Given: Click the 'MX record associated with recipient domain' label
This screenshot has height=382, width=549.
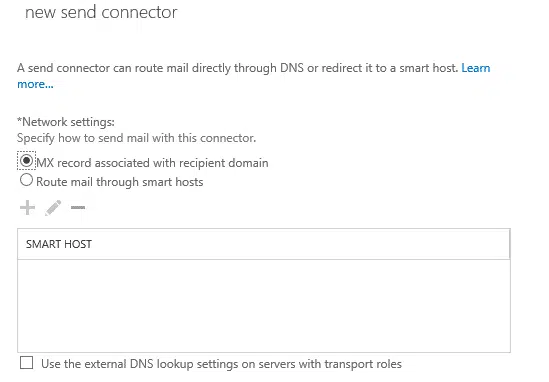Looking at the screenshot, I should [152, 163].
